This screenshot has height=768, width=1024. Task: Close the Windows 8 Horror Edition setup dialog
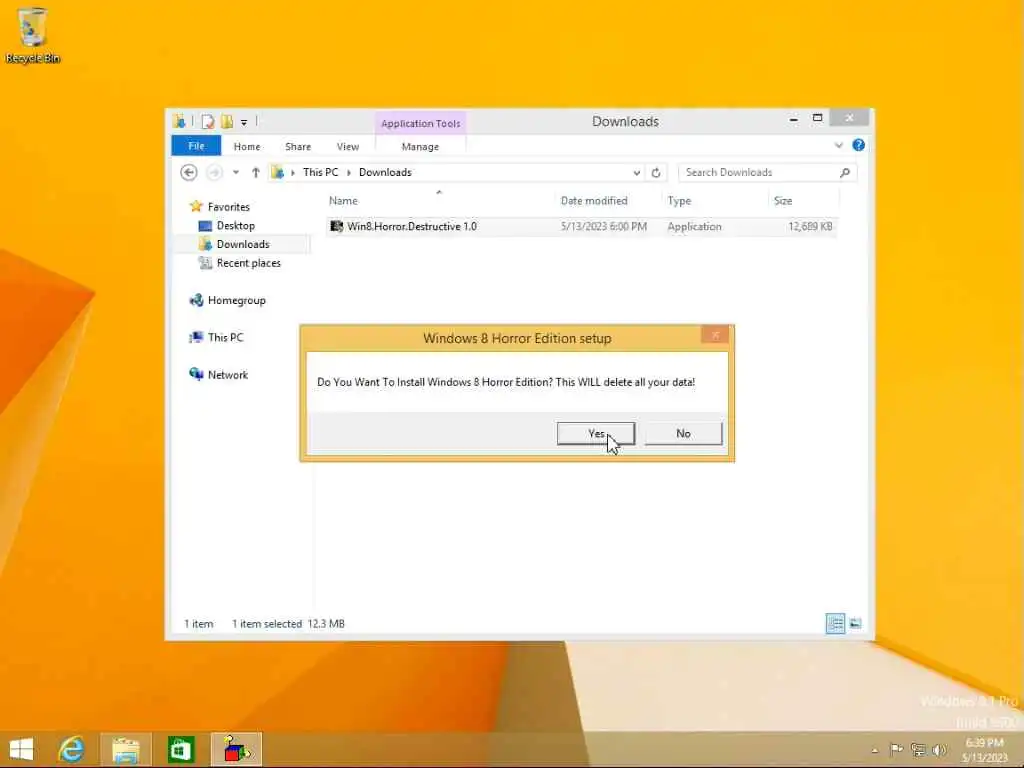point(715,335)
